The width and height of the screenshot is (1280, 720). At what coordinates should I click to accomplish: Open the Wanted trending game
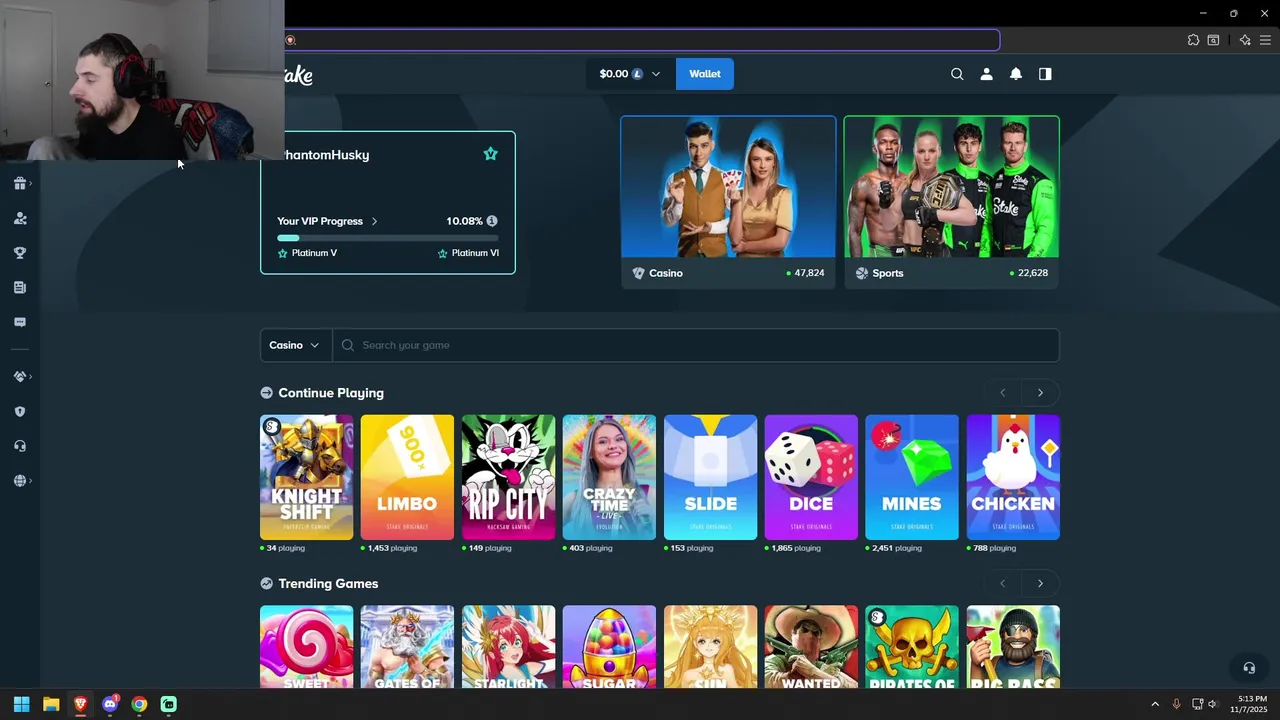click(811, 647)
